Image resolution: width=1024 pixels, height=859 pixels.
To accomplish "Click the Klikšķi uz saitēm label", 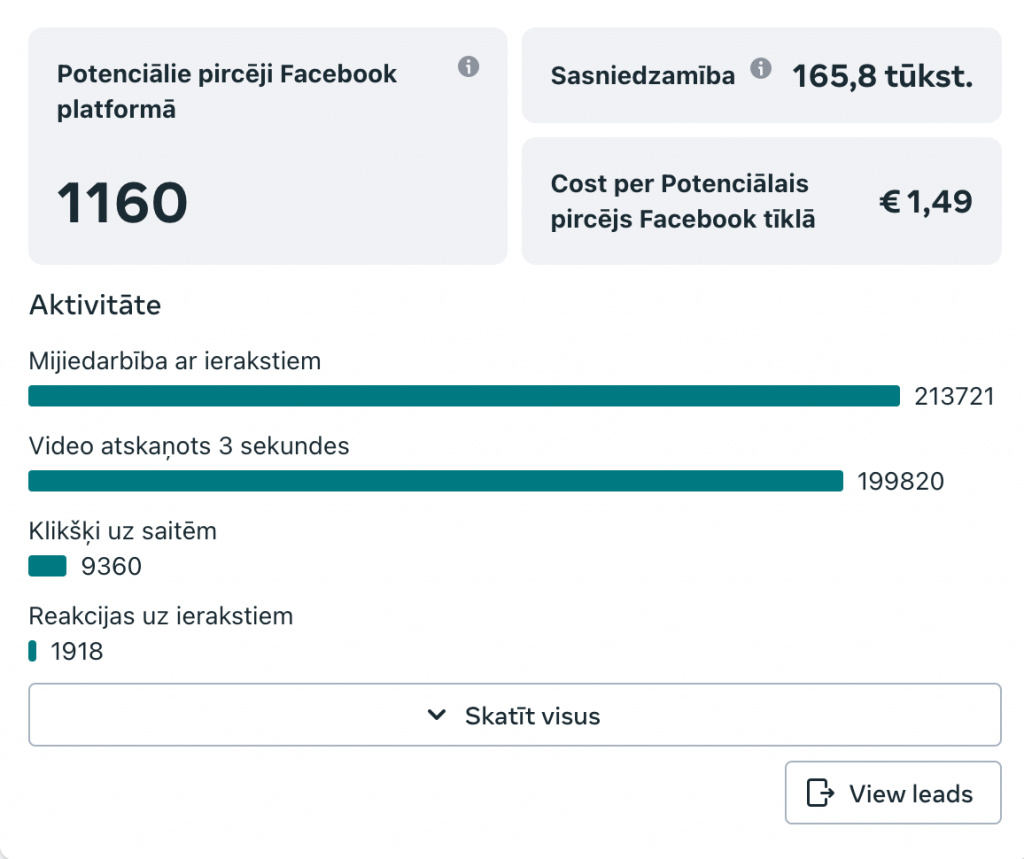I will 123,532.
